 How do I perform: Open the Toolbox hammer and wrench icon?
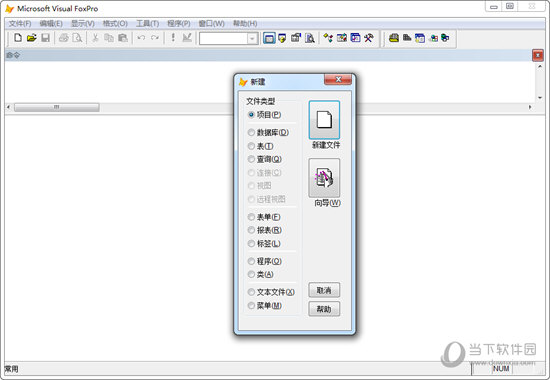point(369,38)
